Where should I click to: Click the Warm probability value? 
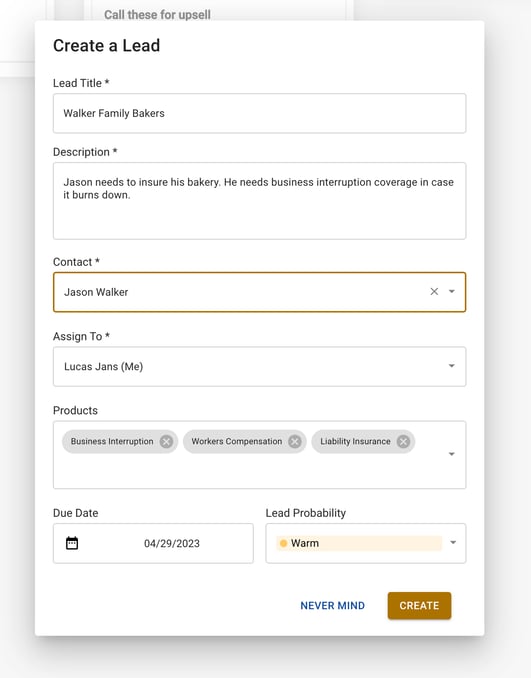[x=305, y=543]
